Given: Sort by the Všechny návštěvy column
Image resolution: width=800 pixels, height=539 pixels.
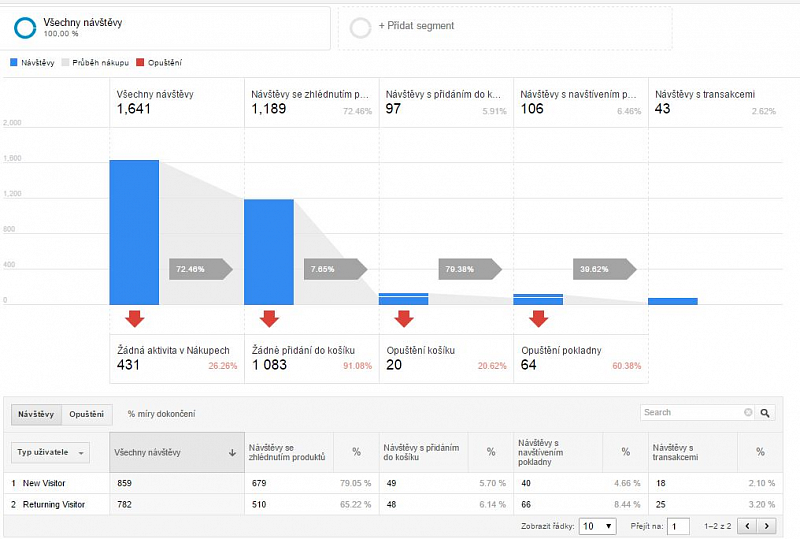Looking at the screenshot, I should coord(176,453).
